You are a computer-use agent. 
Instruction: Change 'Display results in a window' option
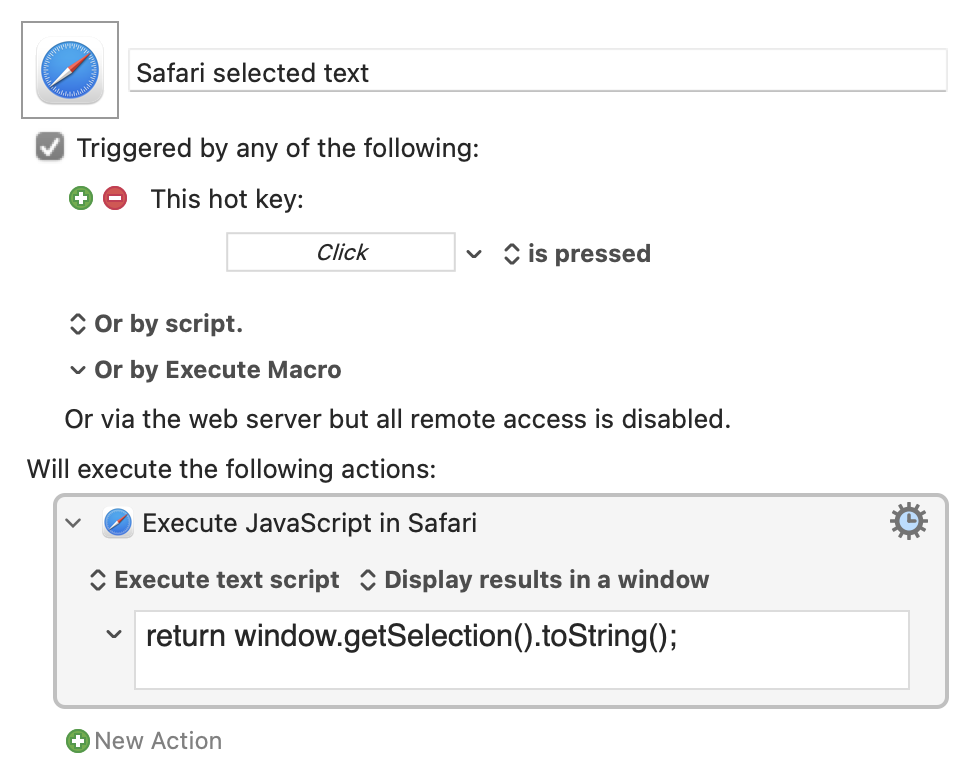tap(534, 580)
